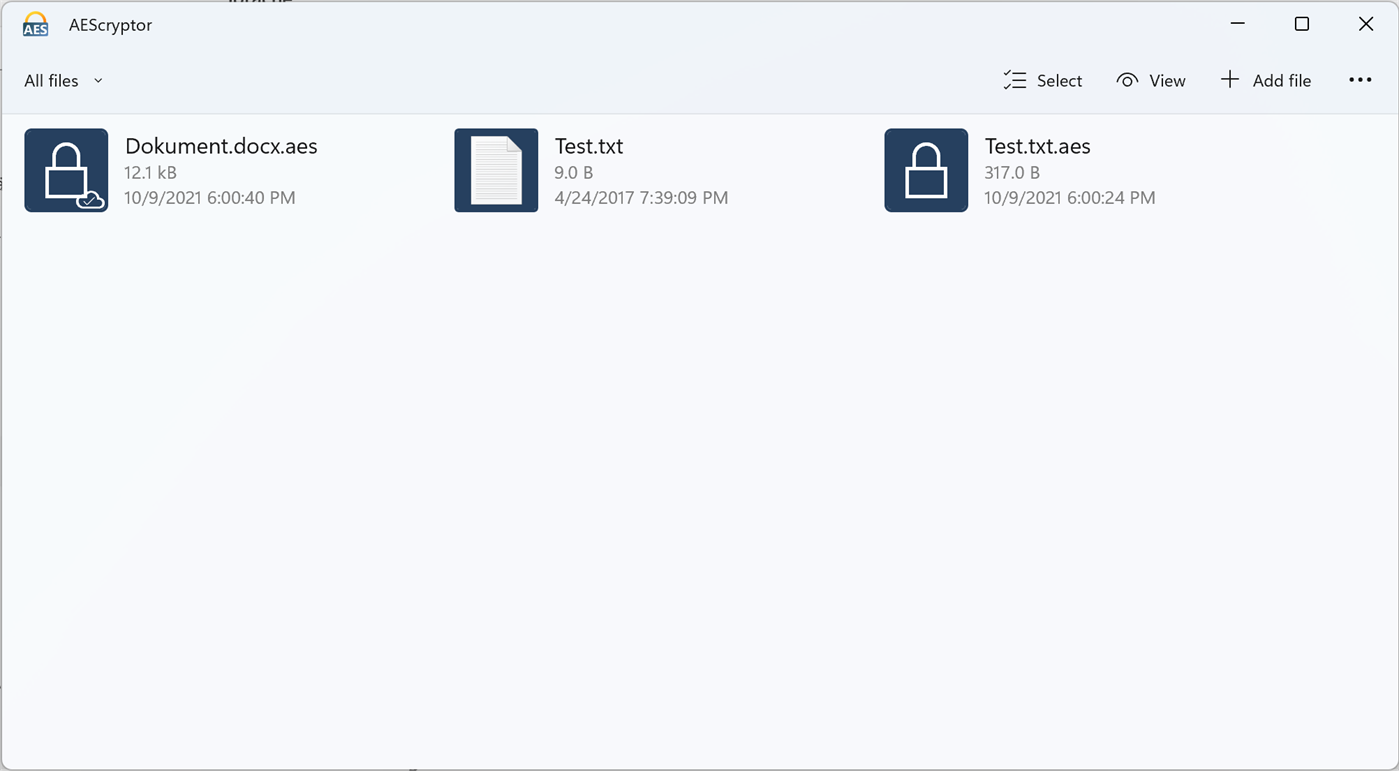
Task: Expand the All files filter dropdown
Action: [62, 80]
